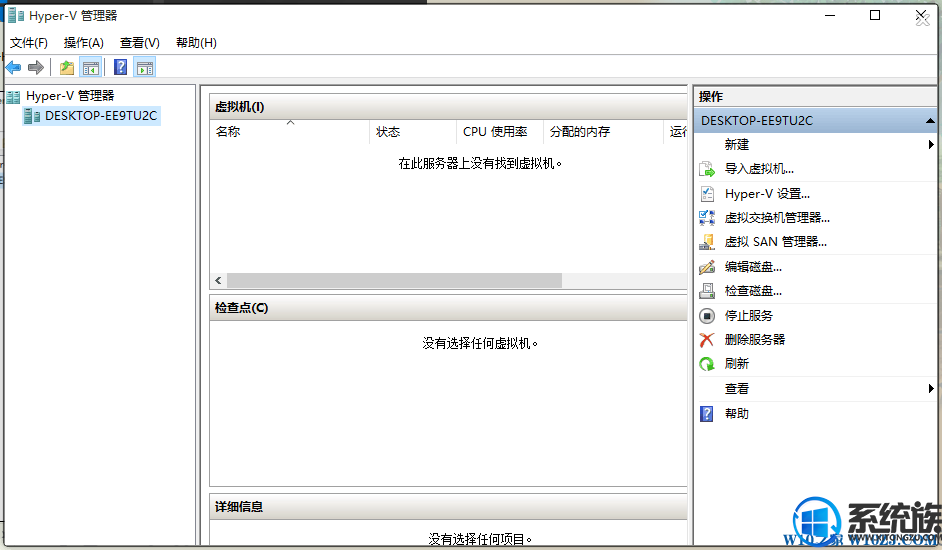Toggle the Action pane toolbar icon
942x550 pixels.
tap(145, 67)
